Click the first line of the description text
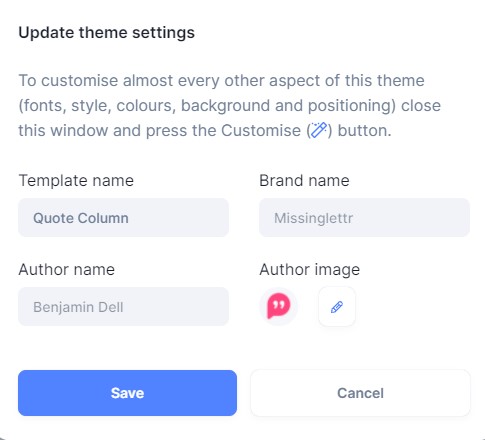 tap(222, 80)
